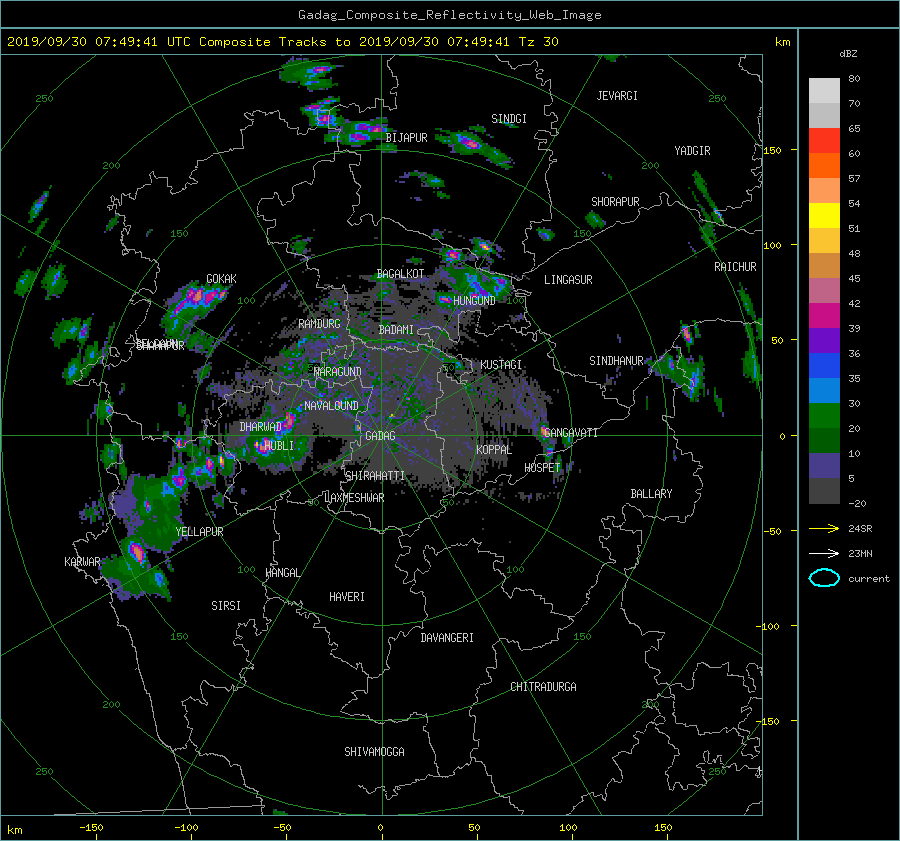Click the high-reflectivity cell near Karwar

[x=137, y=552]
